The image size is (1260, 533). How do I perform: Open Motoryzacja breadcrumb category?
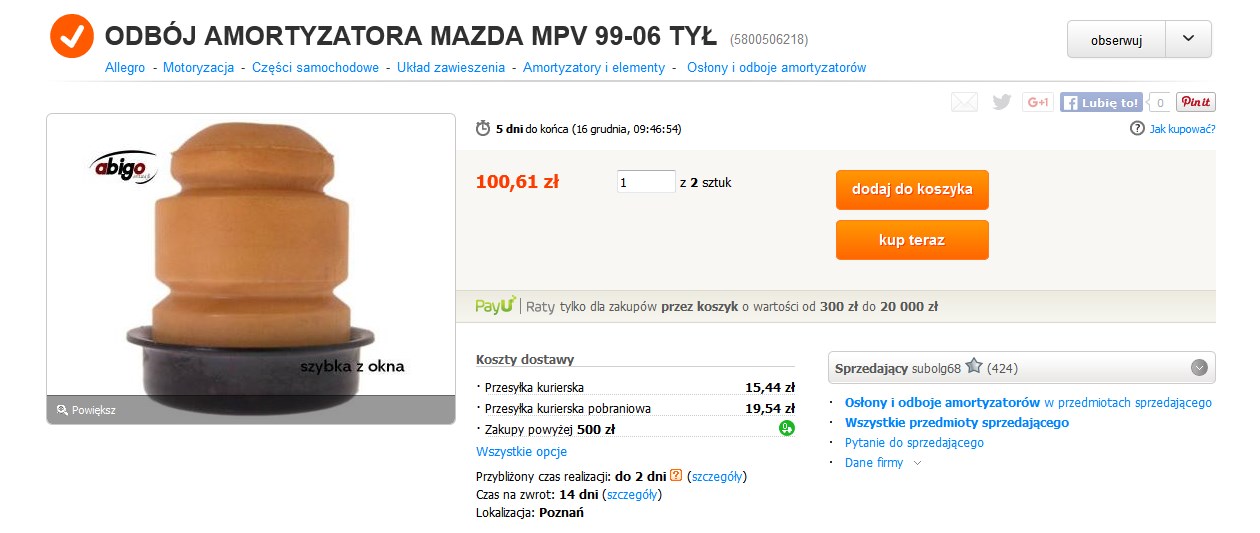[x=198, y=68]
